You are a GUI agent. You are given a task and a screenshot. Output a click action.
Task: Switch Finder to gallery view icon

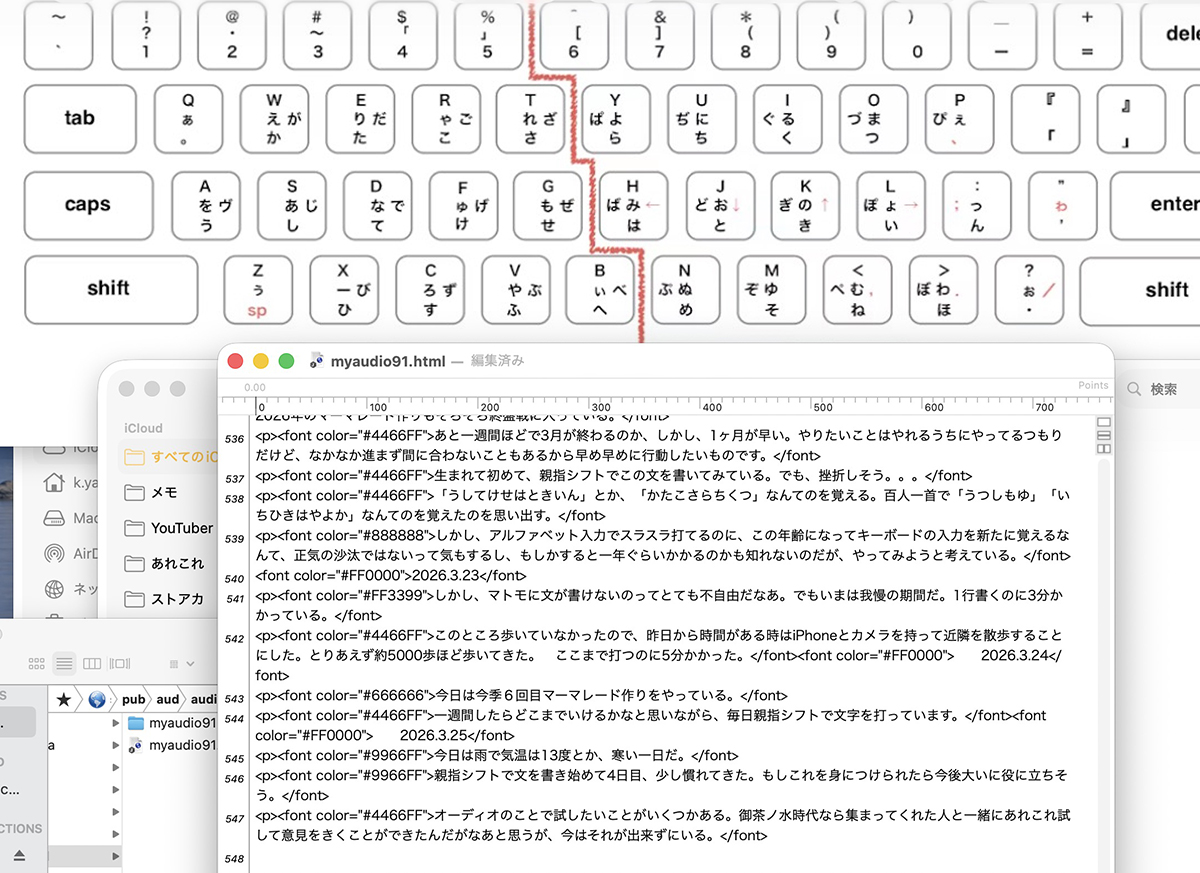120,663
